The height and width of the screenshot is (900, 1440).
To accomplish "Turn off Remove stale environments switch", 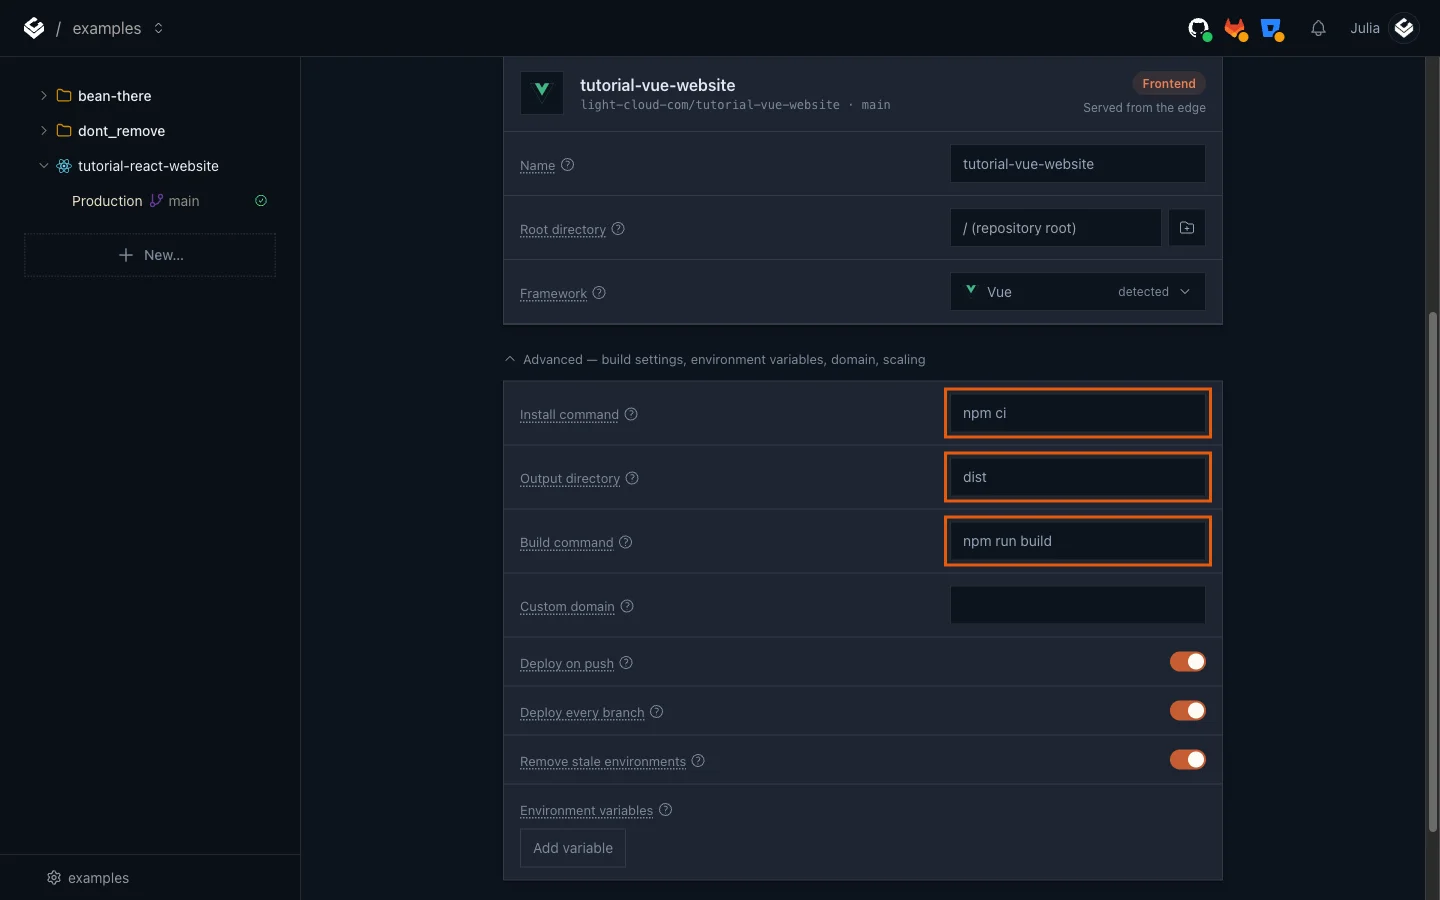I will pos(1188,760).
